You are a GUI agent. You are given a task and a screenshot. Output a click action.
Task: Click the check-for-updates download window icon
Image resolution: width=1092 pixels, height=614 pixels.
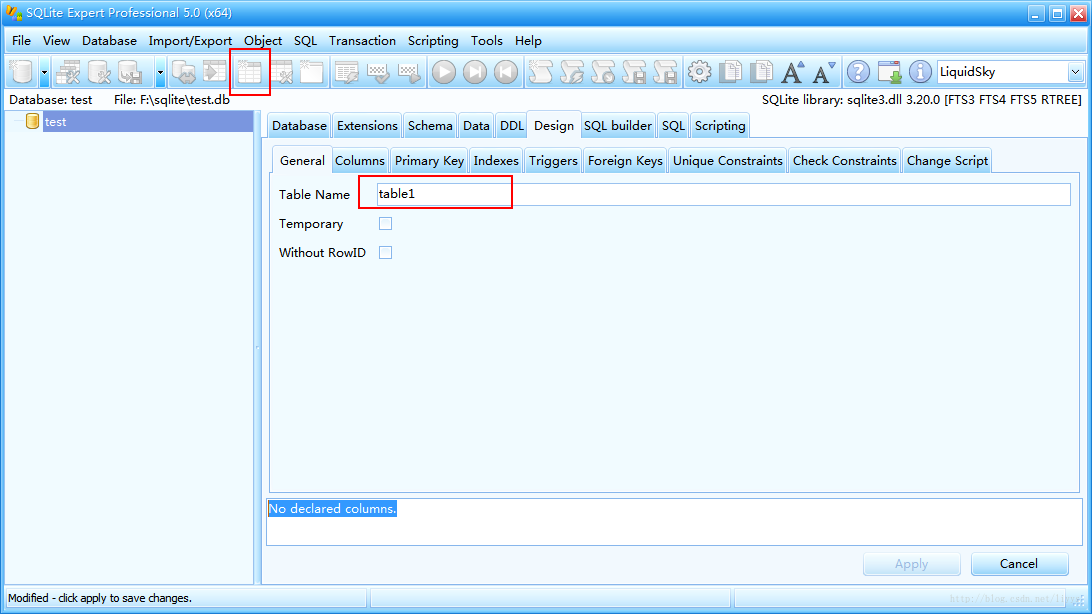coord(889,72)
